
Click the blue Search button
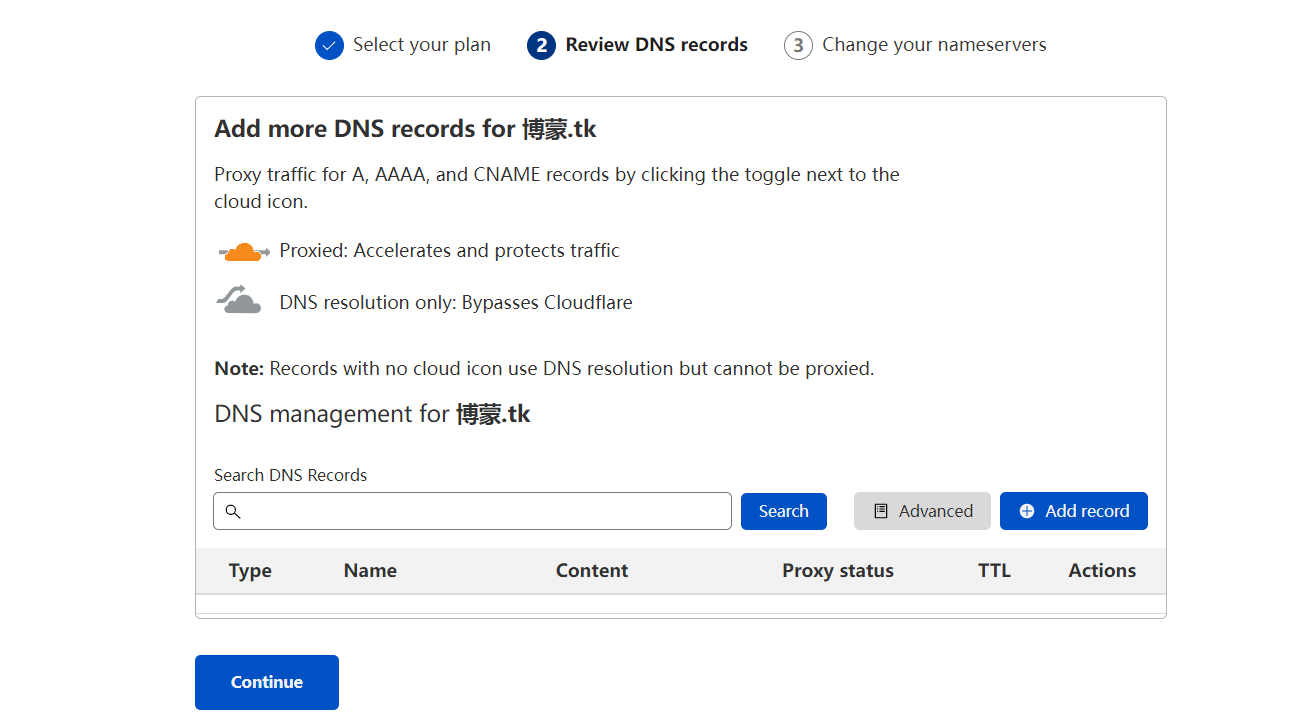(784, 511)
